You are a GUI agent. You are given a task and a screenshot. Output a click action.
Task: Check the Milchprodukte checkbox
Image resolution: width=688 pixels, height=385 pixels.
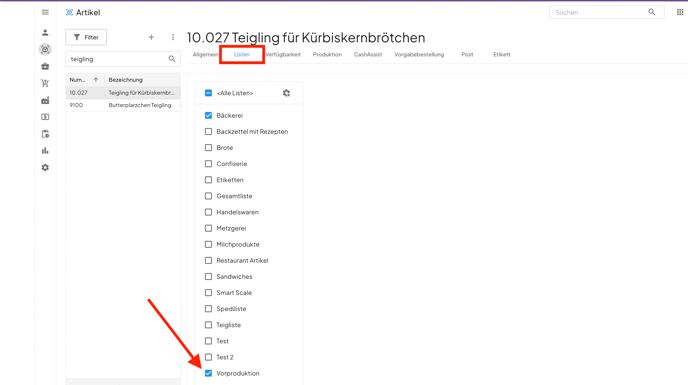click(x=208, y=245)
